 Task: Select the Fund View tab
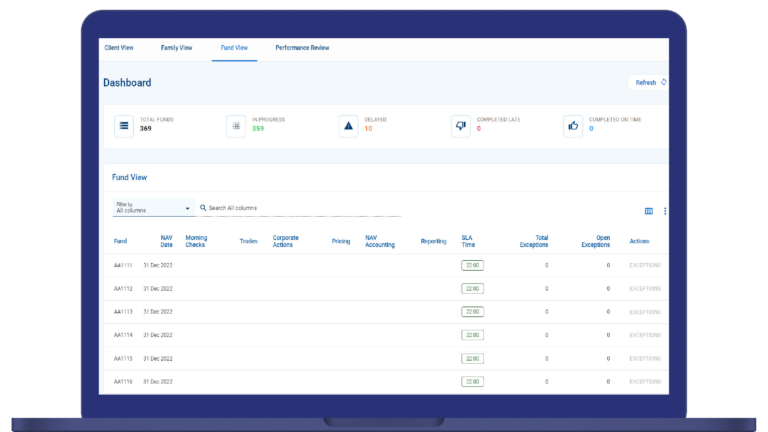tap(234, 48)
